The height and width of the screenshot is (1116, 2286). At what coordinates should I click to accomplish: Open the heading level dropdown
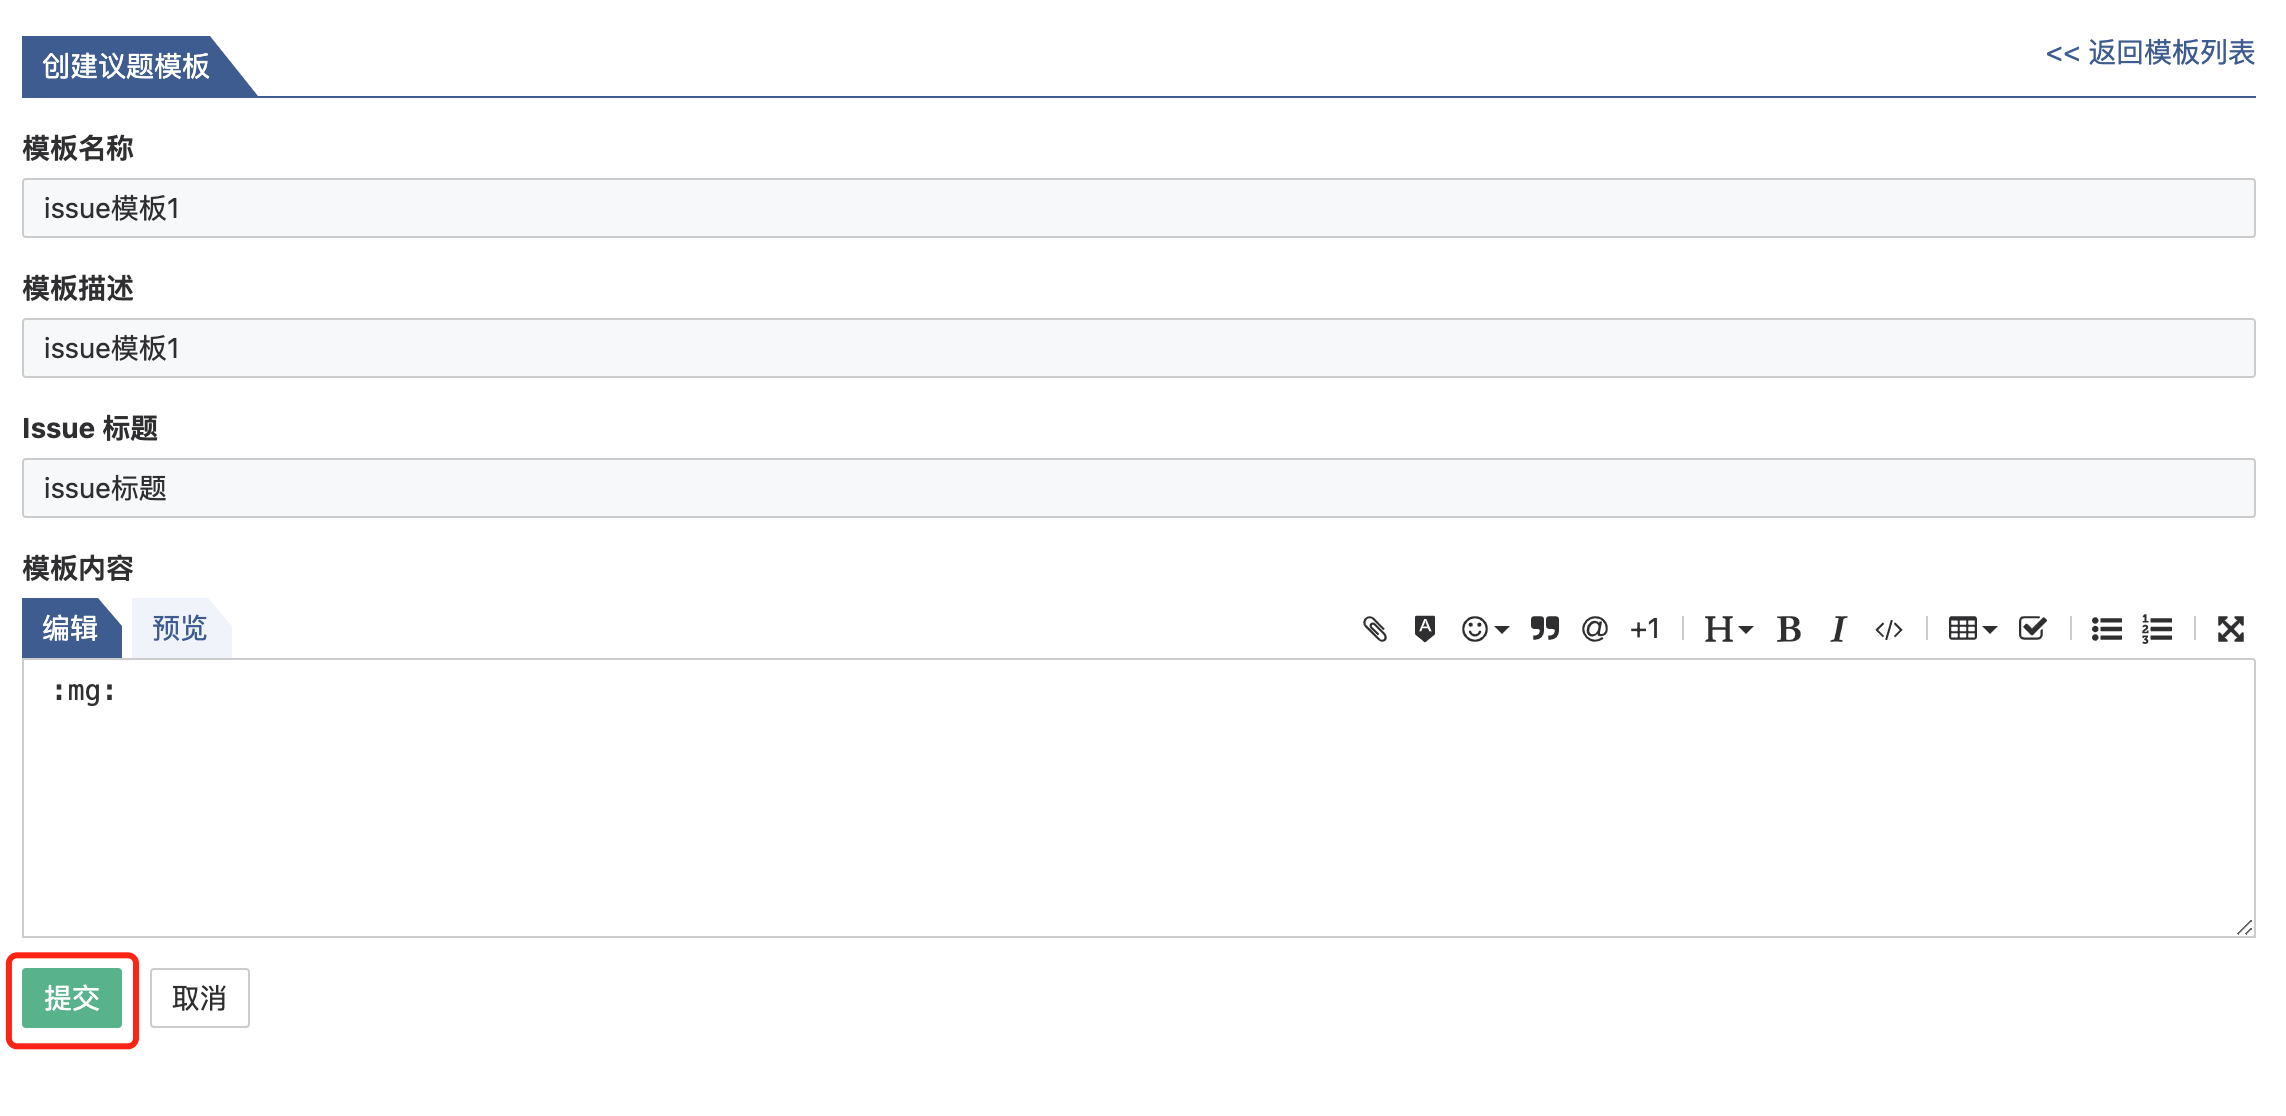point(1728,629)
